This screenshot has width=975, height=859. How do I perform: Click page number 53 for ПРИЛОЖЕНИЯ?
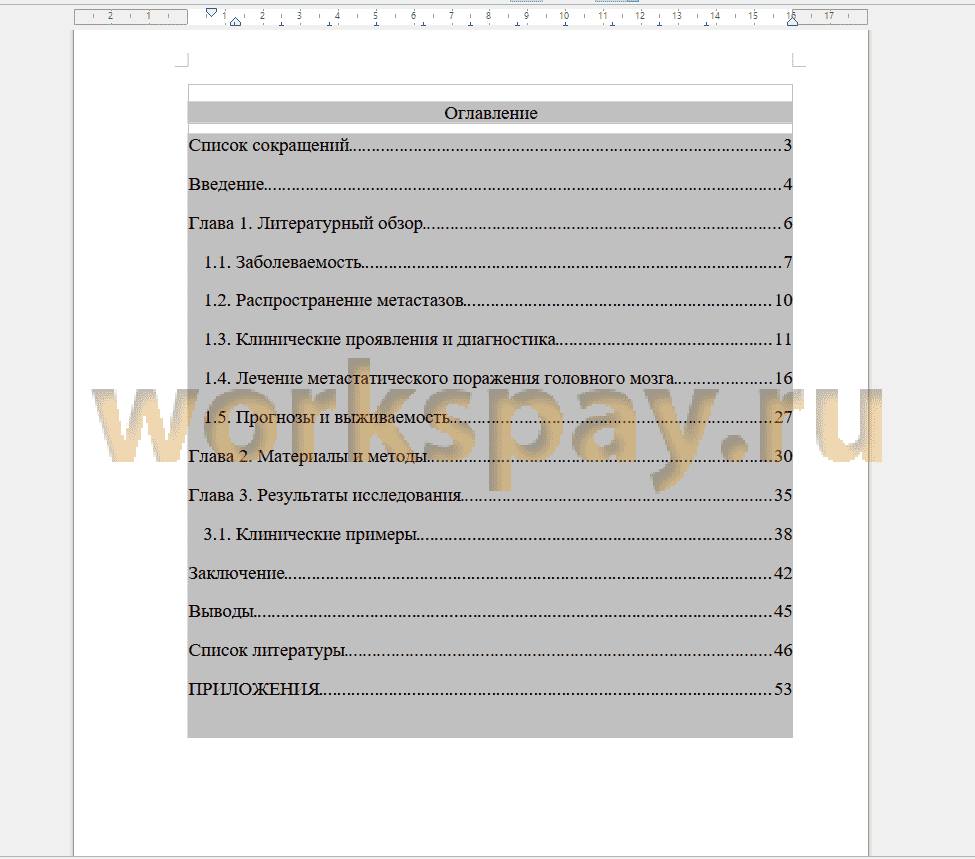coord(783,689)
